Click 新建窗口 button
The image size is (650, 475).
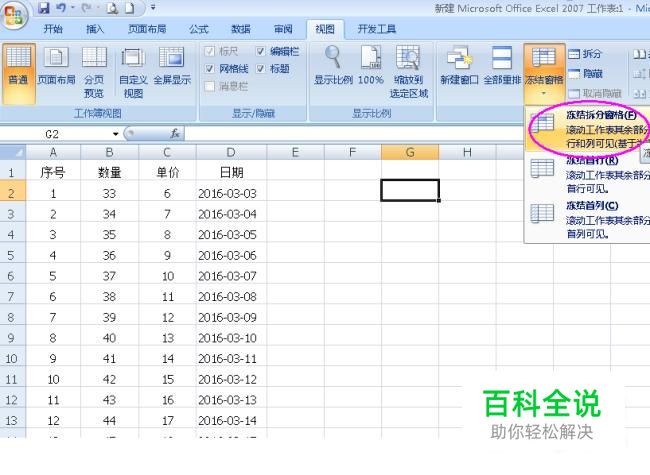tap(459, 66)
